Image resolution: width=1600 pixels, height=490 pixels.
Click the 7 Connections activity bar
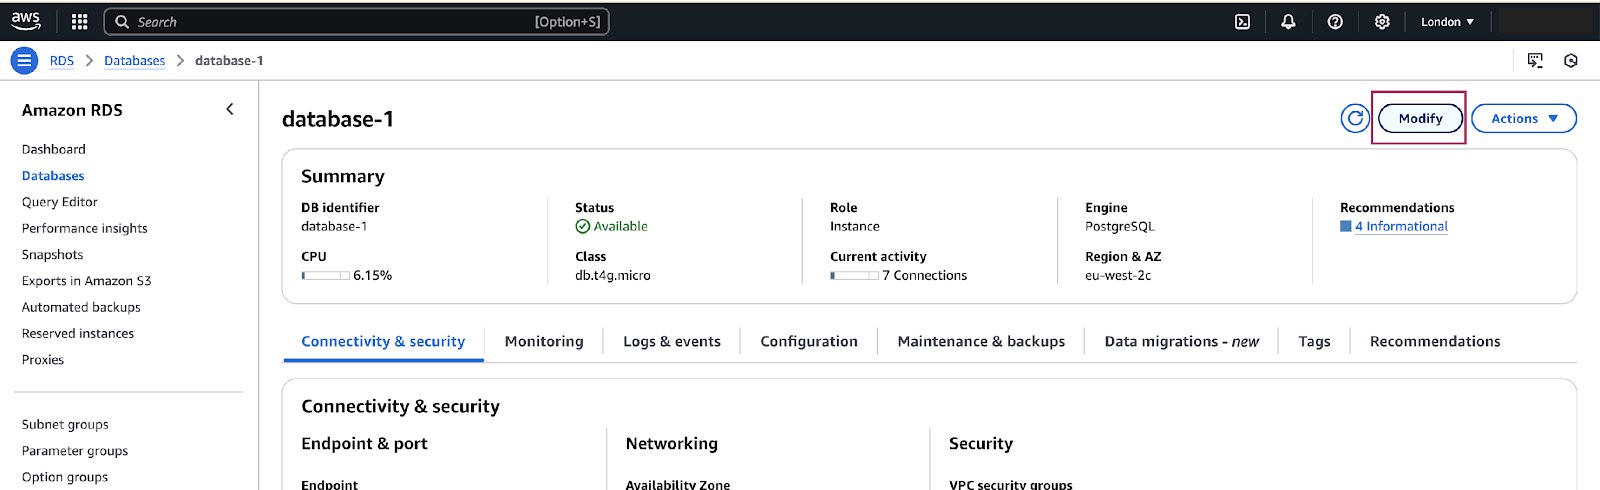854,275
